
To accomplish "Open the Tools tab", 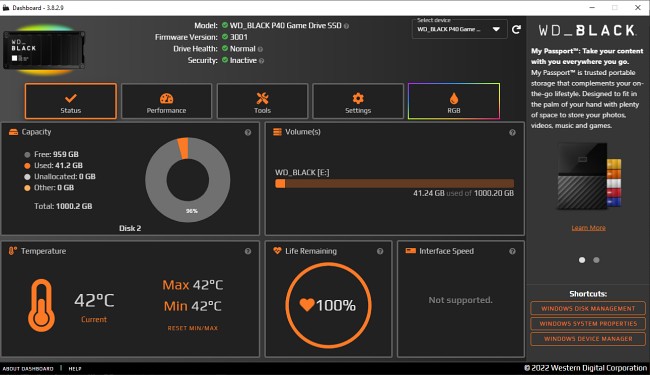I will pyautogui.click(x=262, y=101).
